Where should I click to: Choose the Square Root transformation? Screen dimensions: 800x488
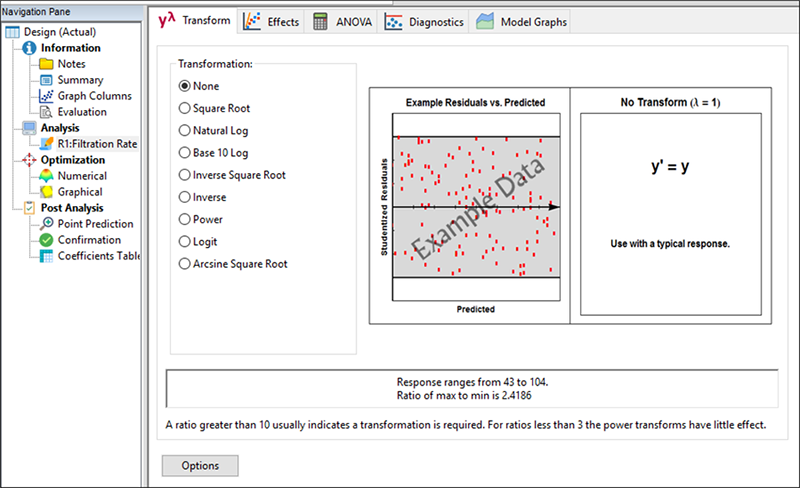coord(214,108)
